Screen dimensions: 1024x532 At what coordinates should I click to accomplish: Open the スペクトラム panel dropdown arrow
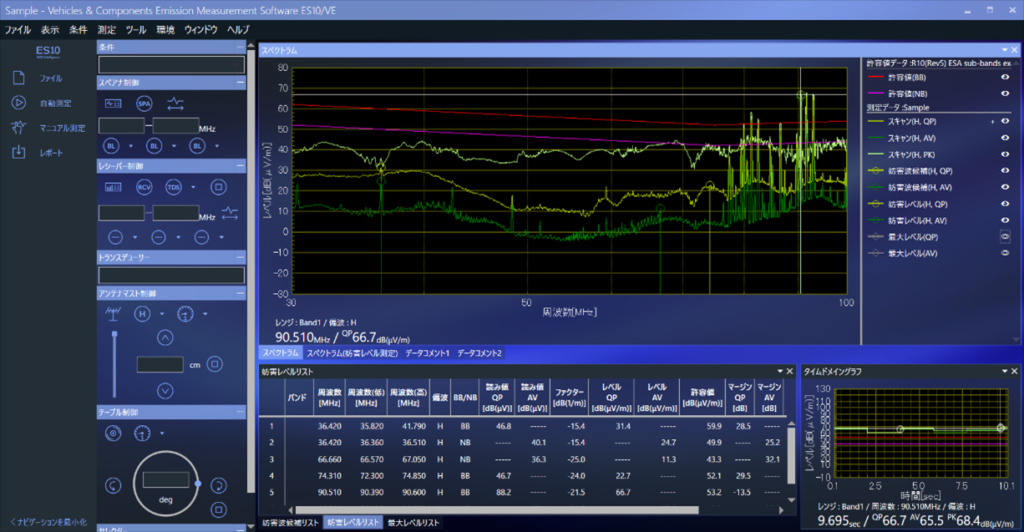click(1003, 49)
